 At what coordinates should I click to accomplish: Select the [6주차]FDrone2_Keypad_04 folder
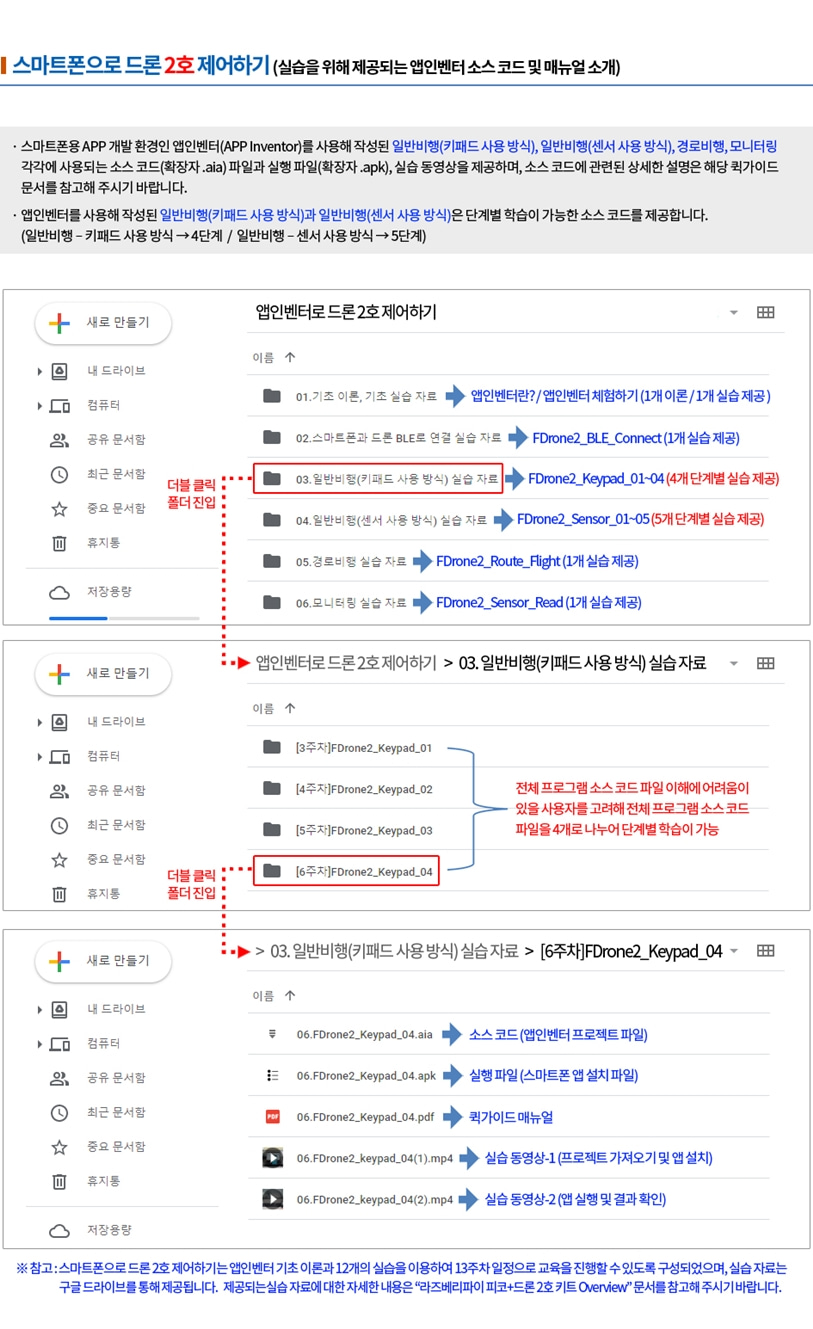point(347,871)
